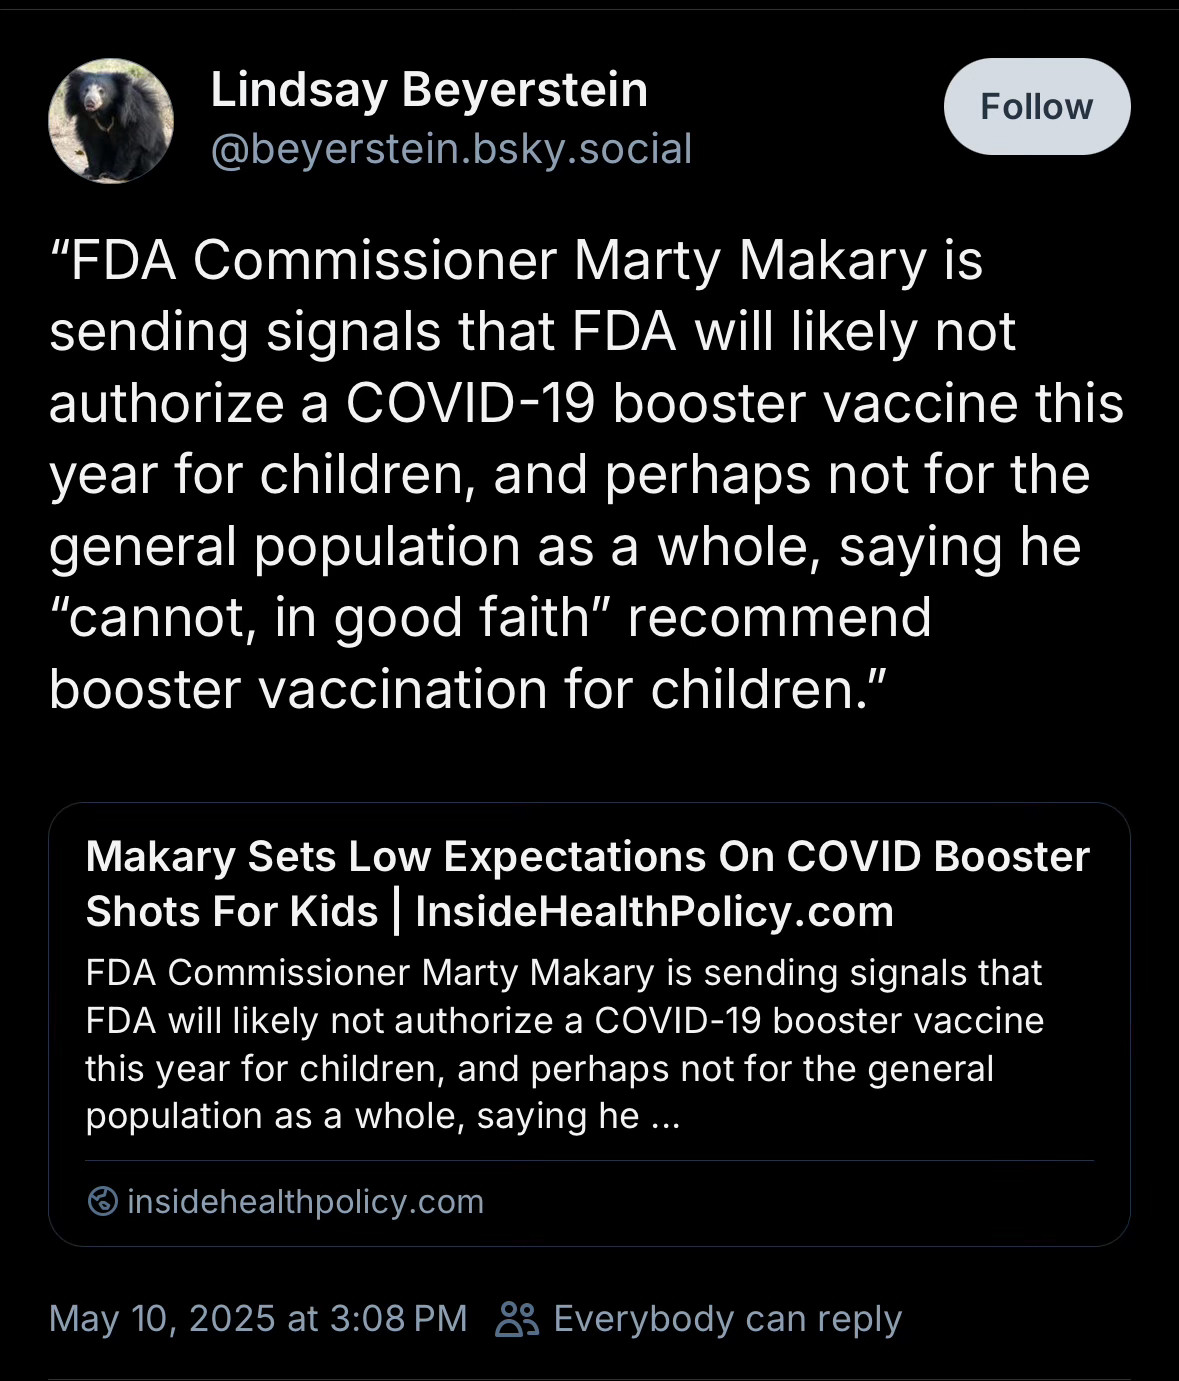Click the people icon before Everybody can reply
The image size is (1179, 1381).
pos(517,1319)
